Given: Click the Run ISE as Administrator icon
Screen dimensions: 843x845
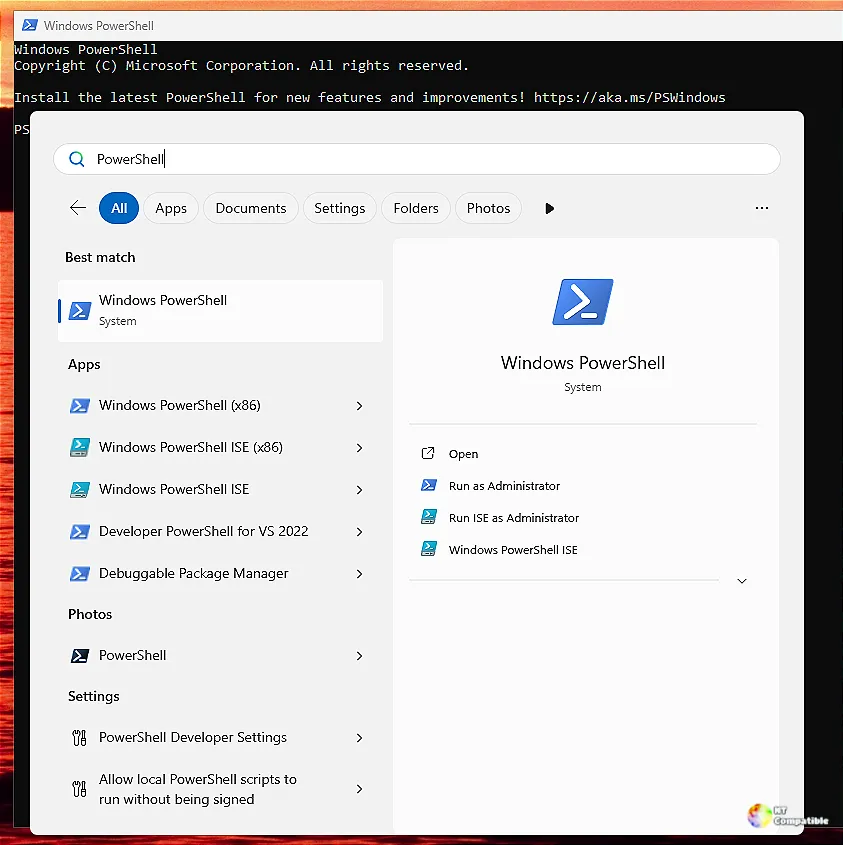Looking at the screenshot, I should (429, 517).
